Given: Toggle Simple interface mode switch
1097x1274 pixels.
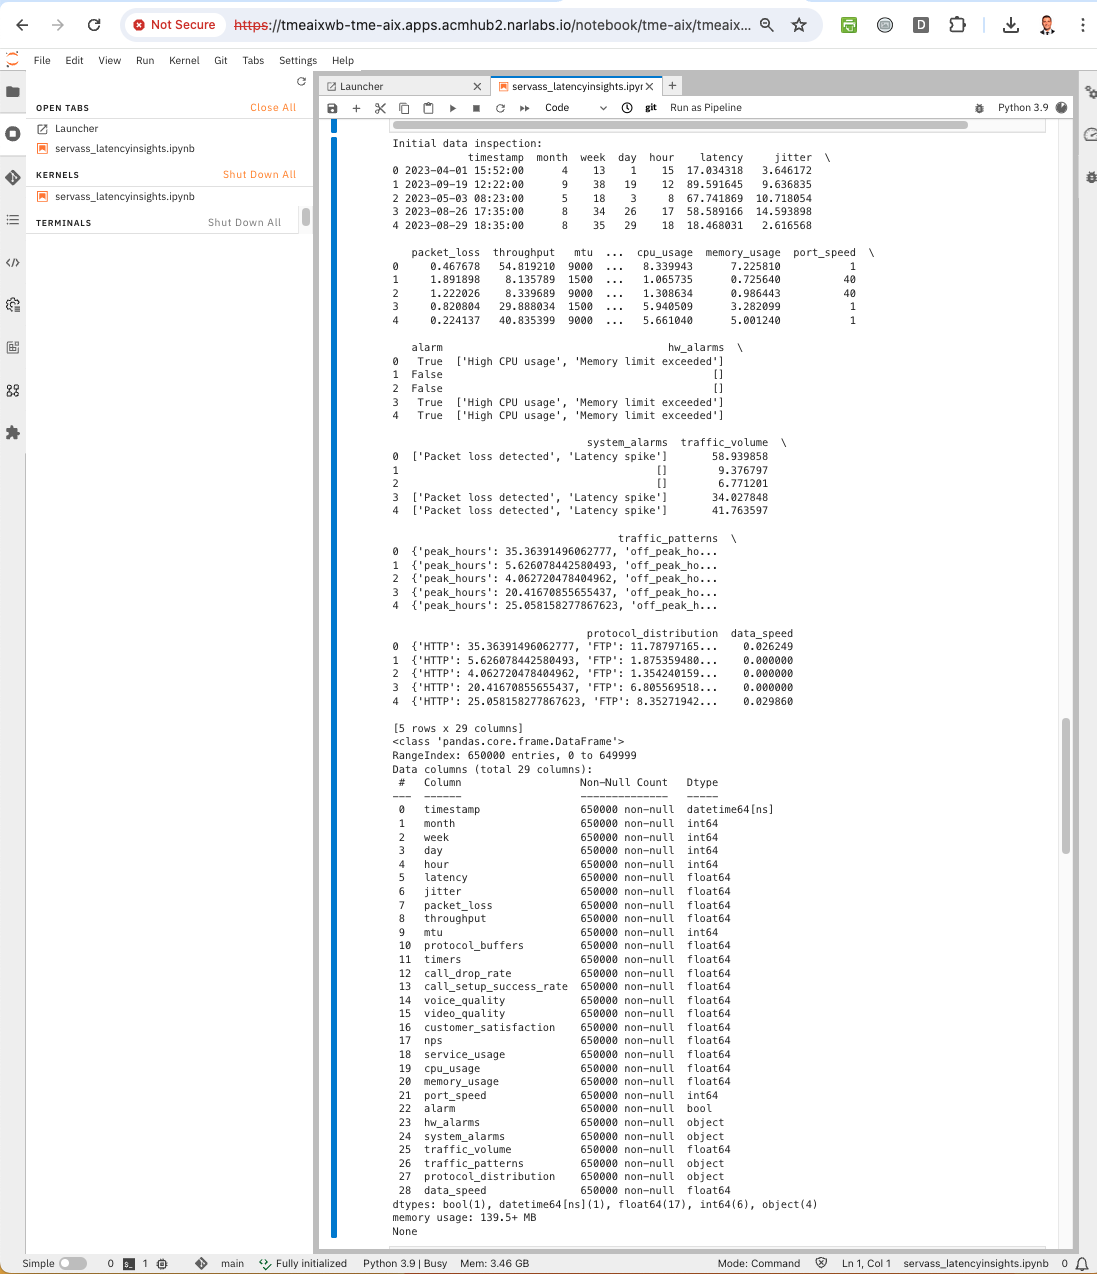Looking at the screenshot, I should click(72, 1263).
